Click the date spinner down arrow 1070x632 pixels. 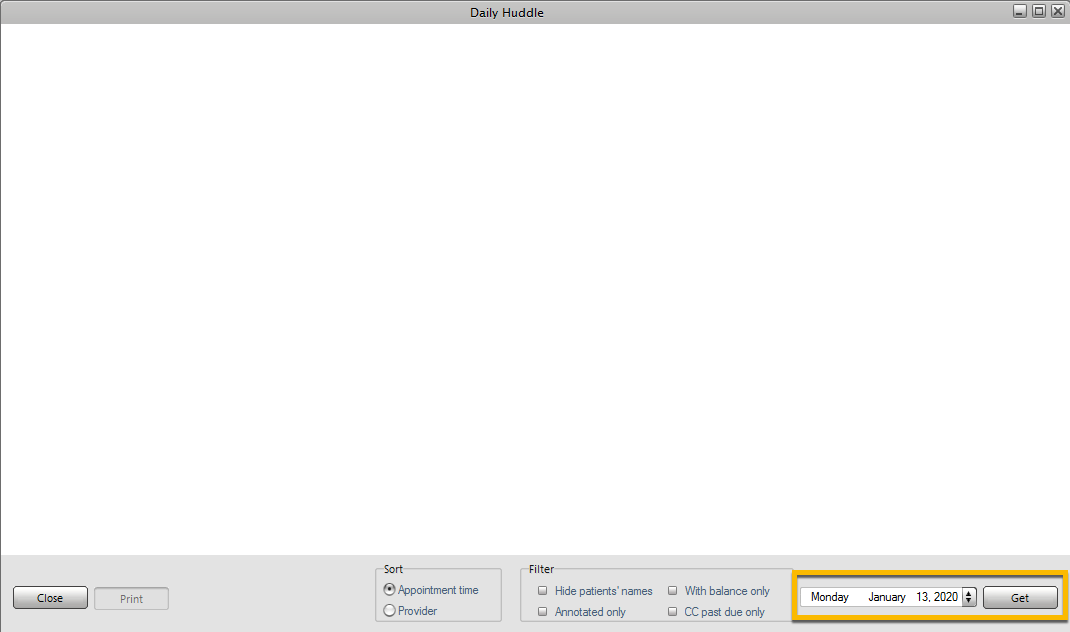click(968, 602)
